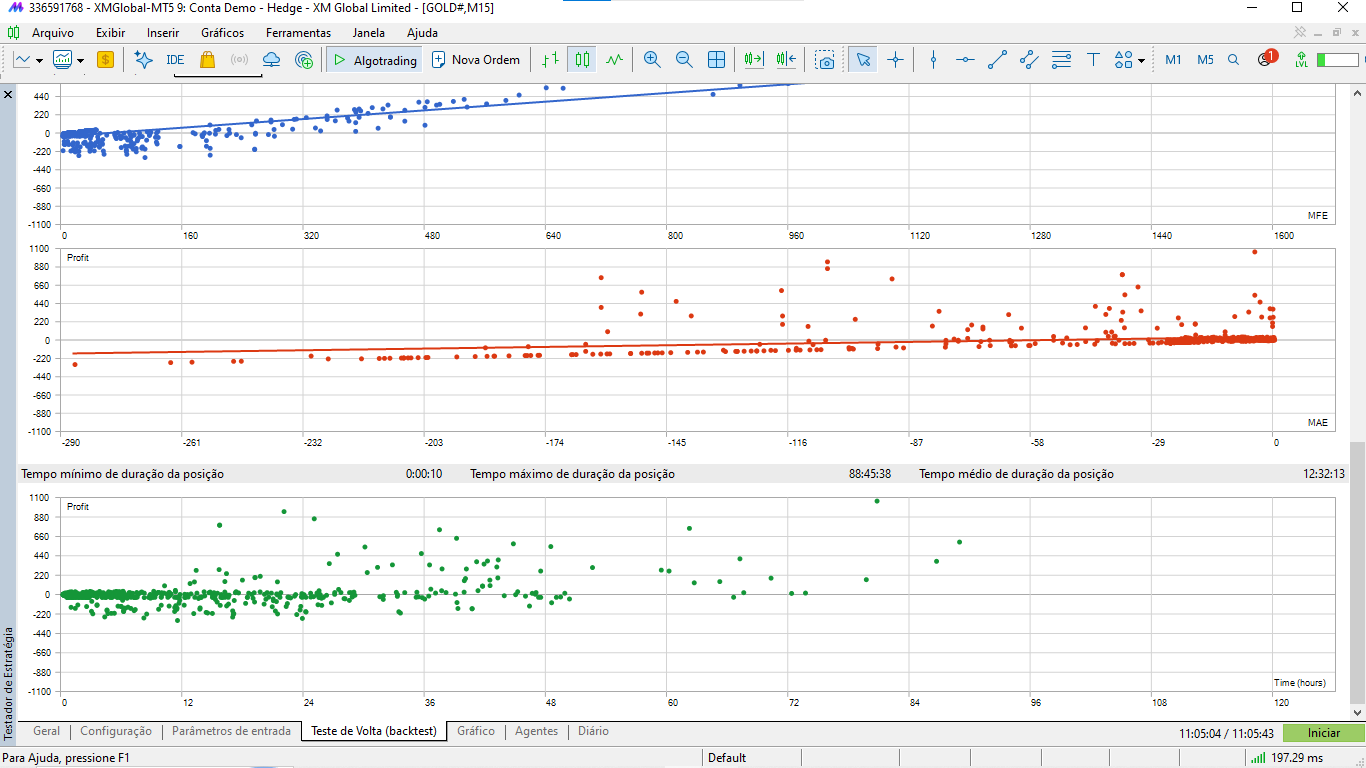Click the gold dollar market watch icon
Image resolution: width=1366 pixels, height=768 pixels.
(x=105, y=60)
